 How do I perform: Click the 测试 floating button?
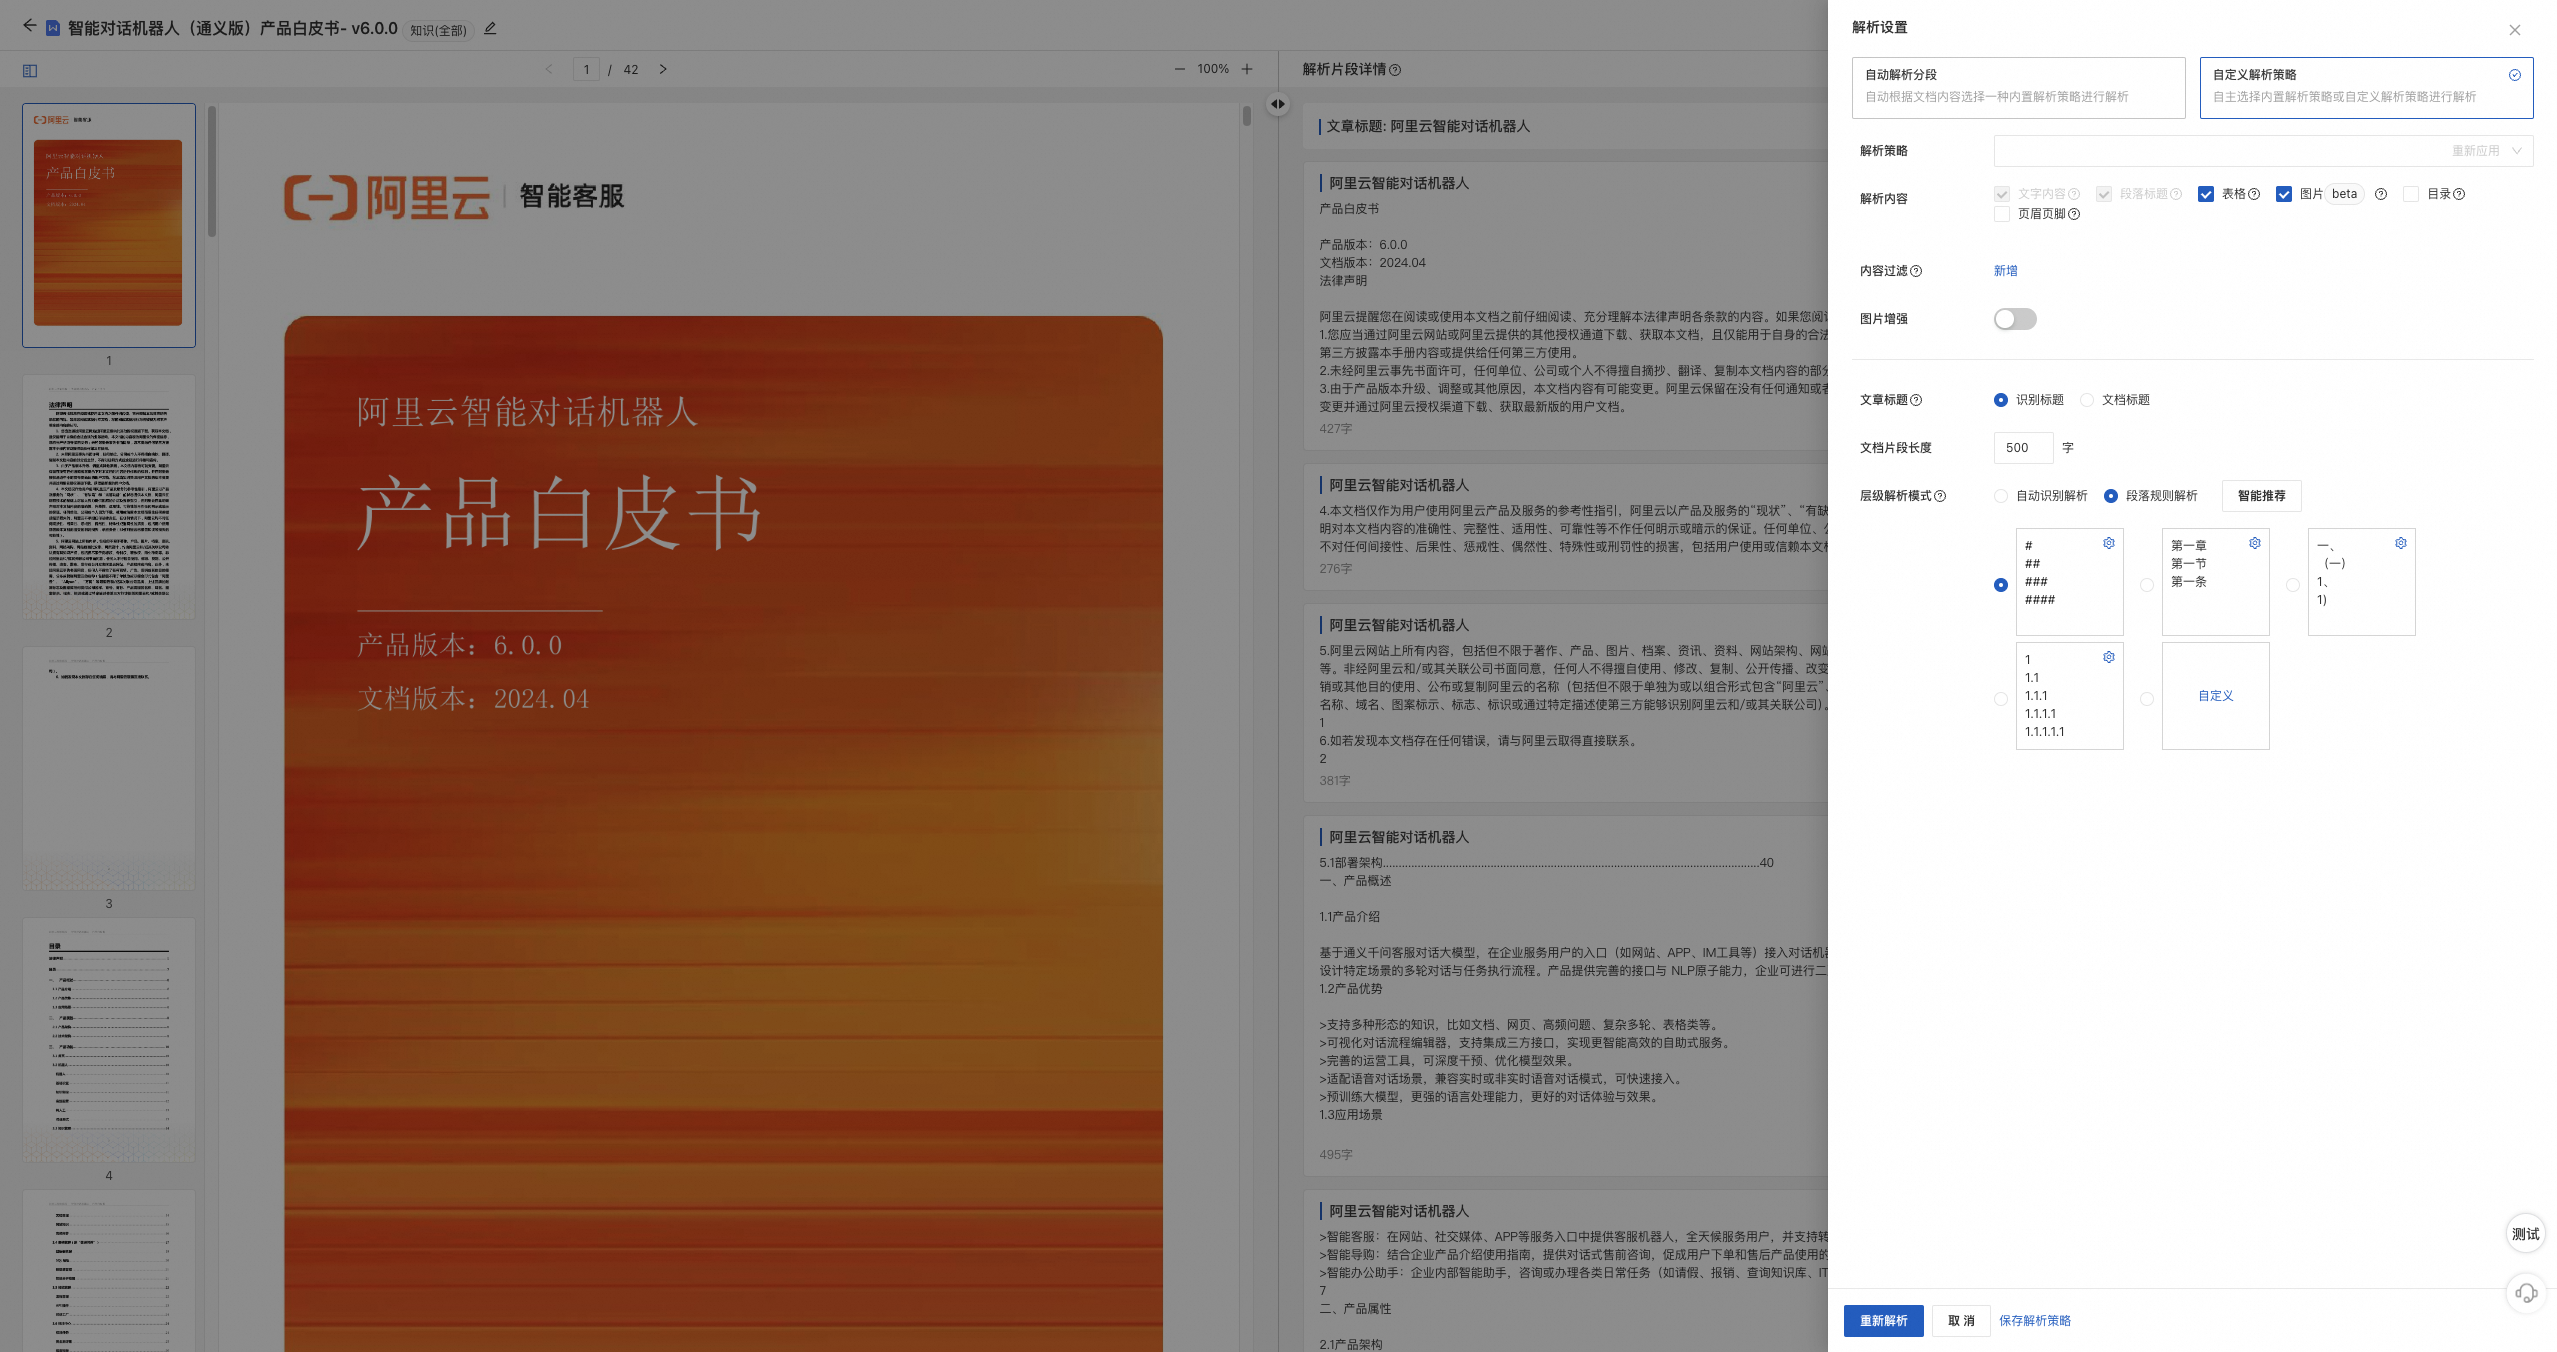[x=2526, y=1234]
